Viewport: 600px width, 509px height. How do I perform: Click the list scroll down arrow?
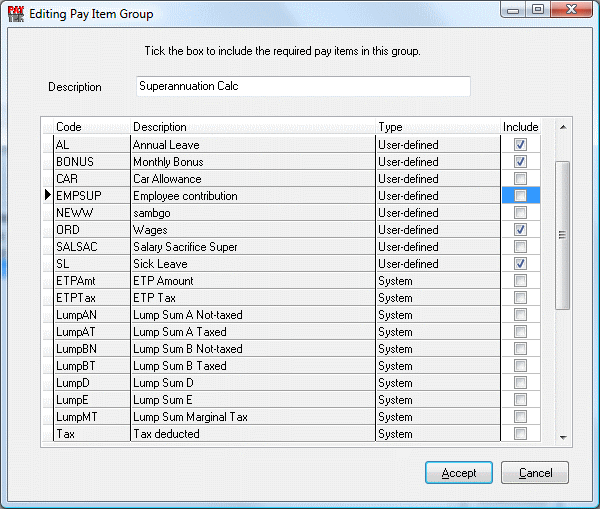[563, 437]
